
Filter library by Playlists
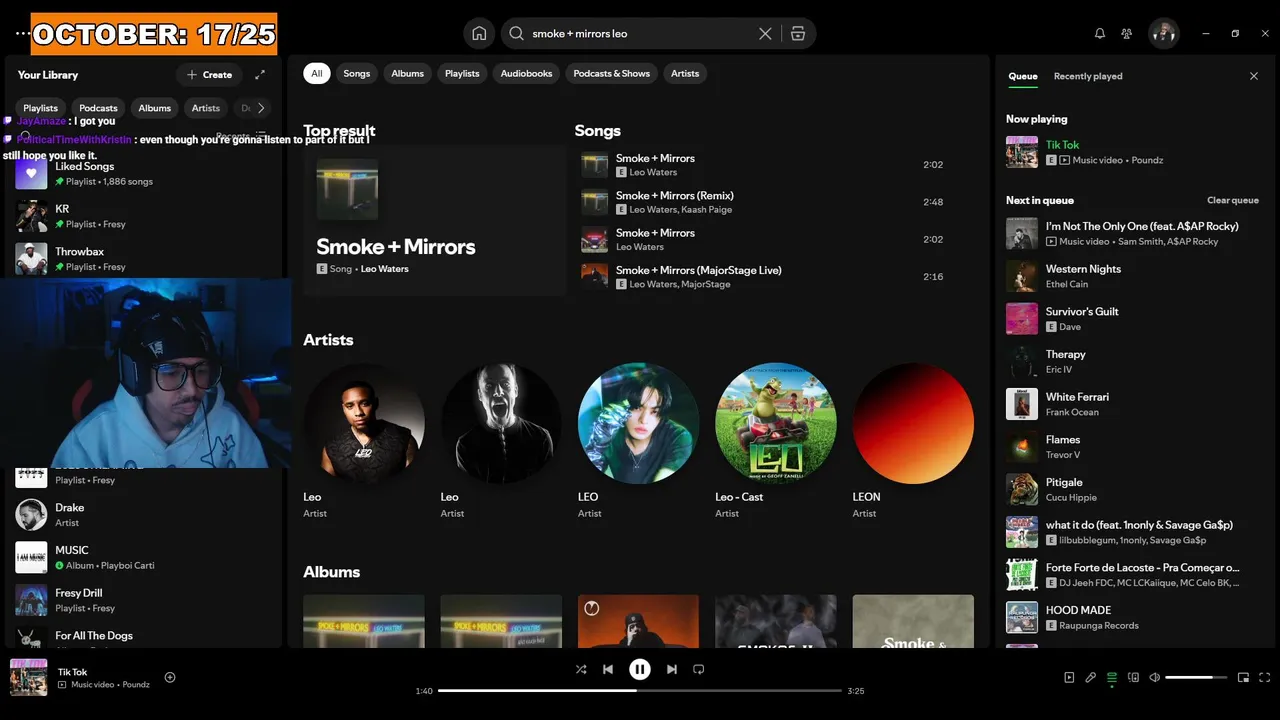coord(41,108)
